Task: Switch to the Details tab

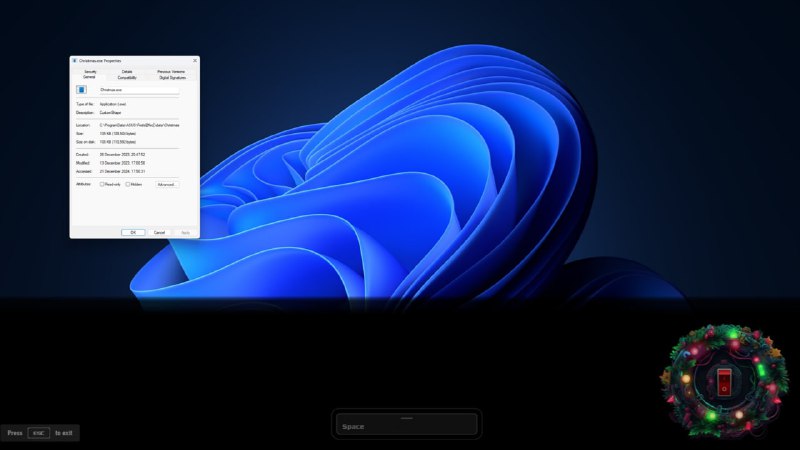Action: [127, 72]
